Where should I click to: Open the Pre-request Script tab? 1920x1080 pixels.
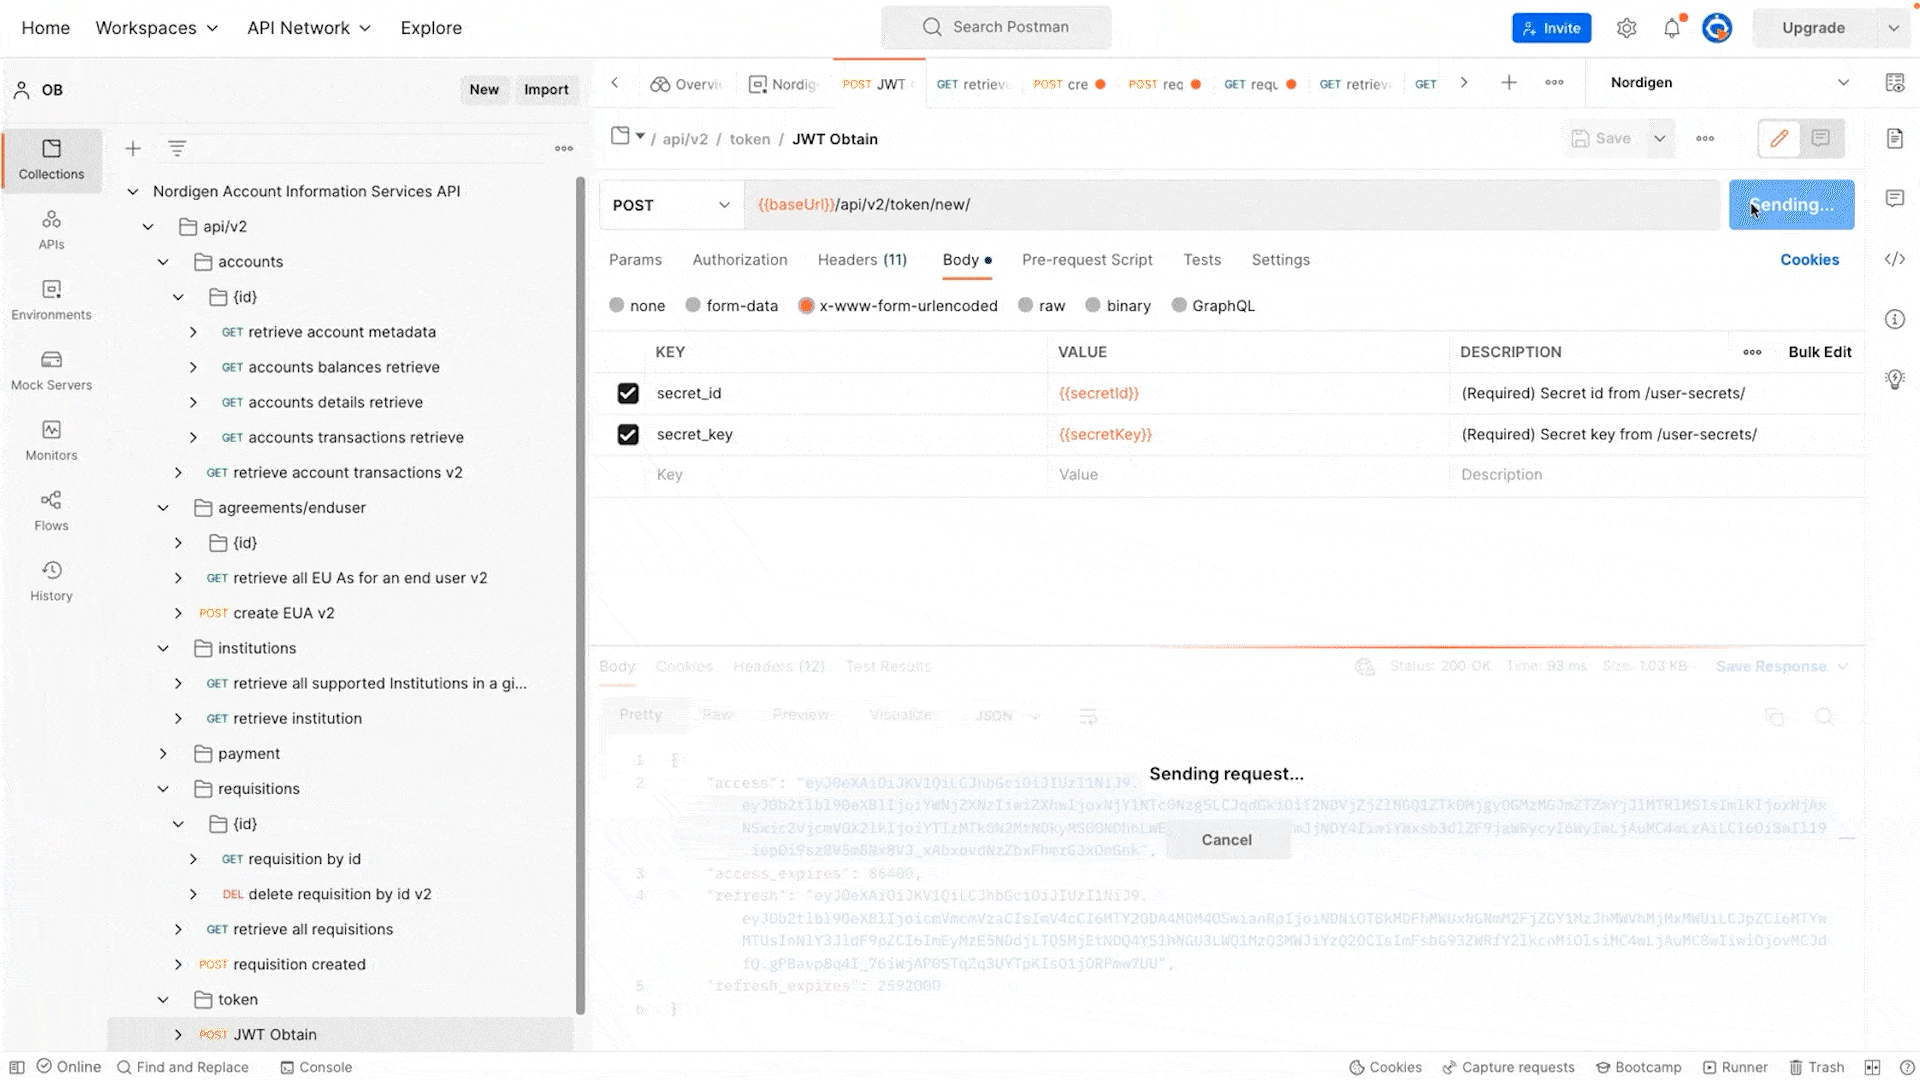1087,260
